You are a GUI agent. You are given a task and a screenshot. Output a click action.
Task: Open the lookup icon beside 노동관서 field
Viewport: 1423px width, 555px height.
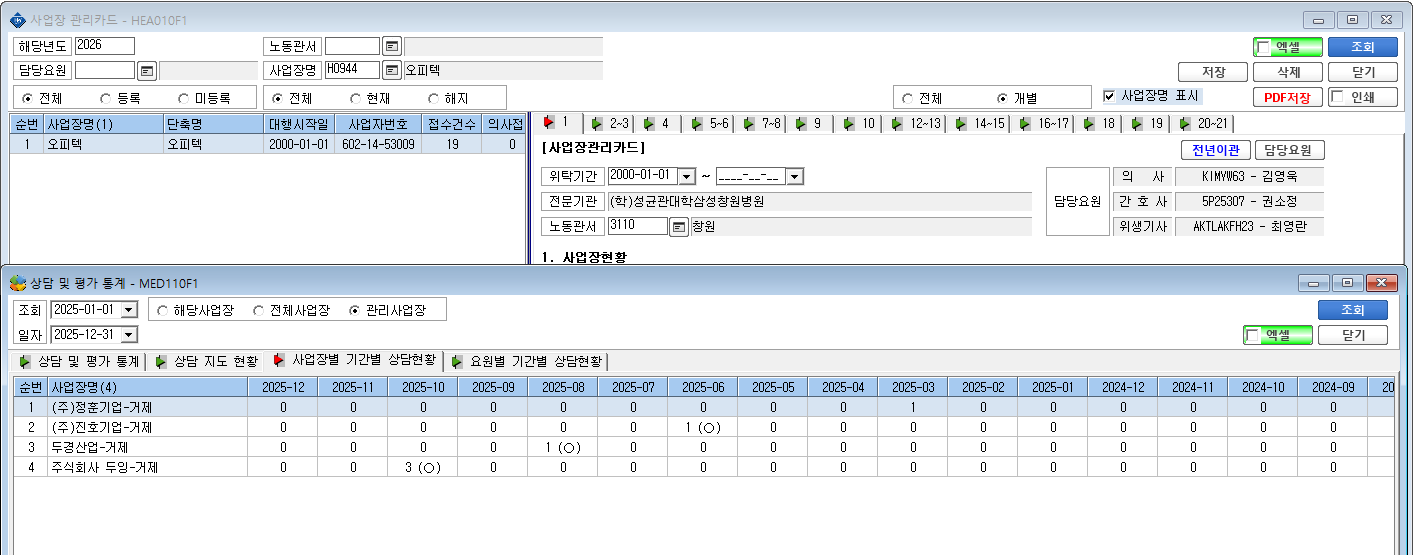[x=392, y=46]
